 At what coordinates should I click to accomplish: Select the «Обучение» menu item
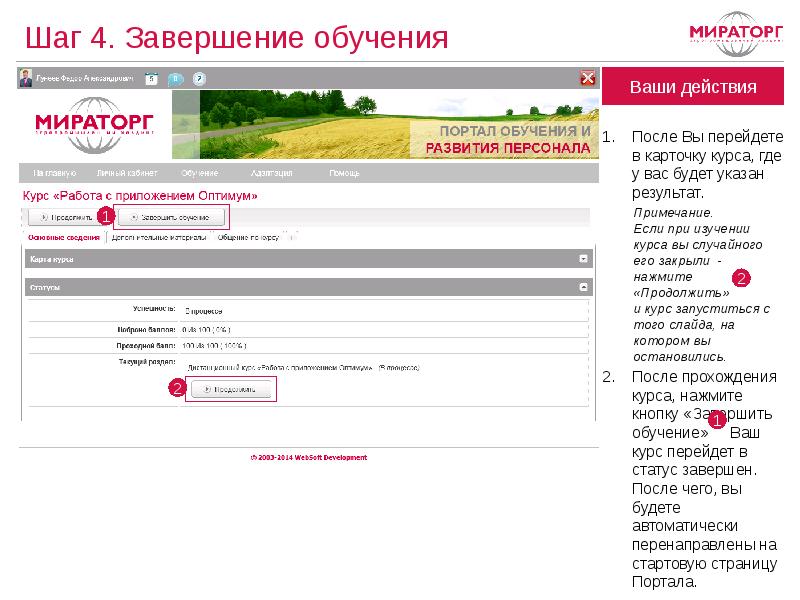pos(200,173)
